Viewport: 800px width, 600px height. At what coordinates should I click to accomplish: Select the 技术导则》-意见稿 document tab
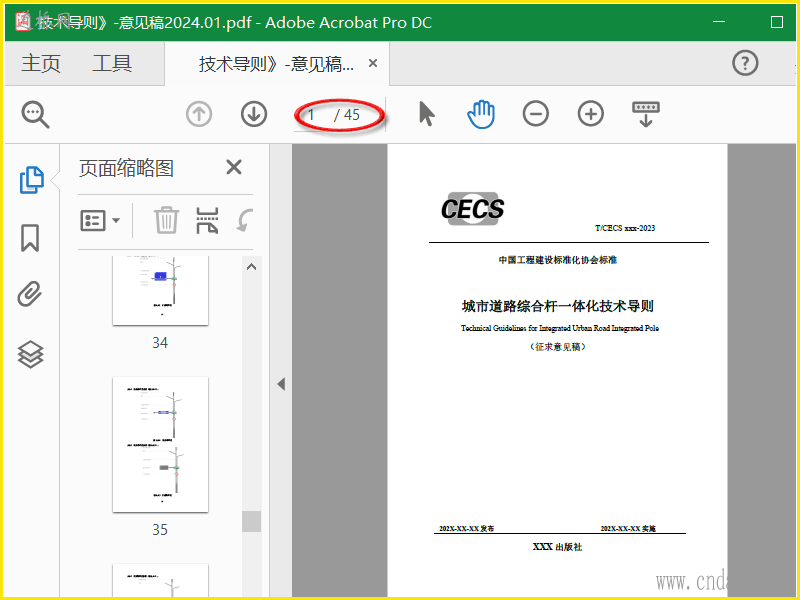click(276, 64)
